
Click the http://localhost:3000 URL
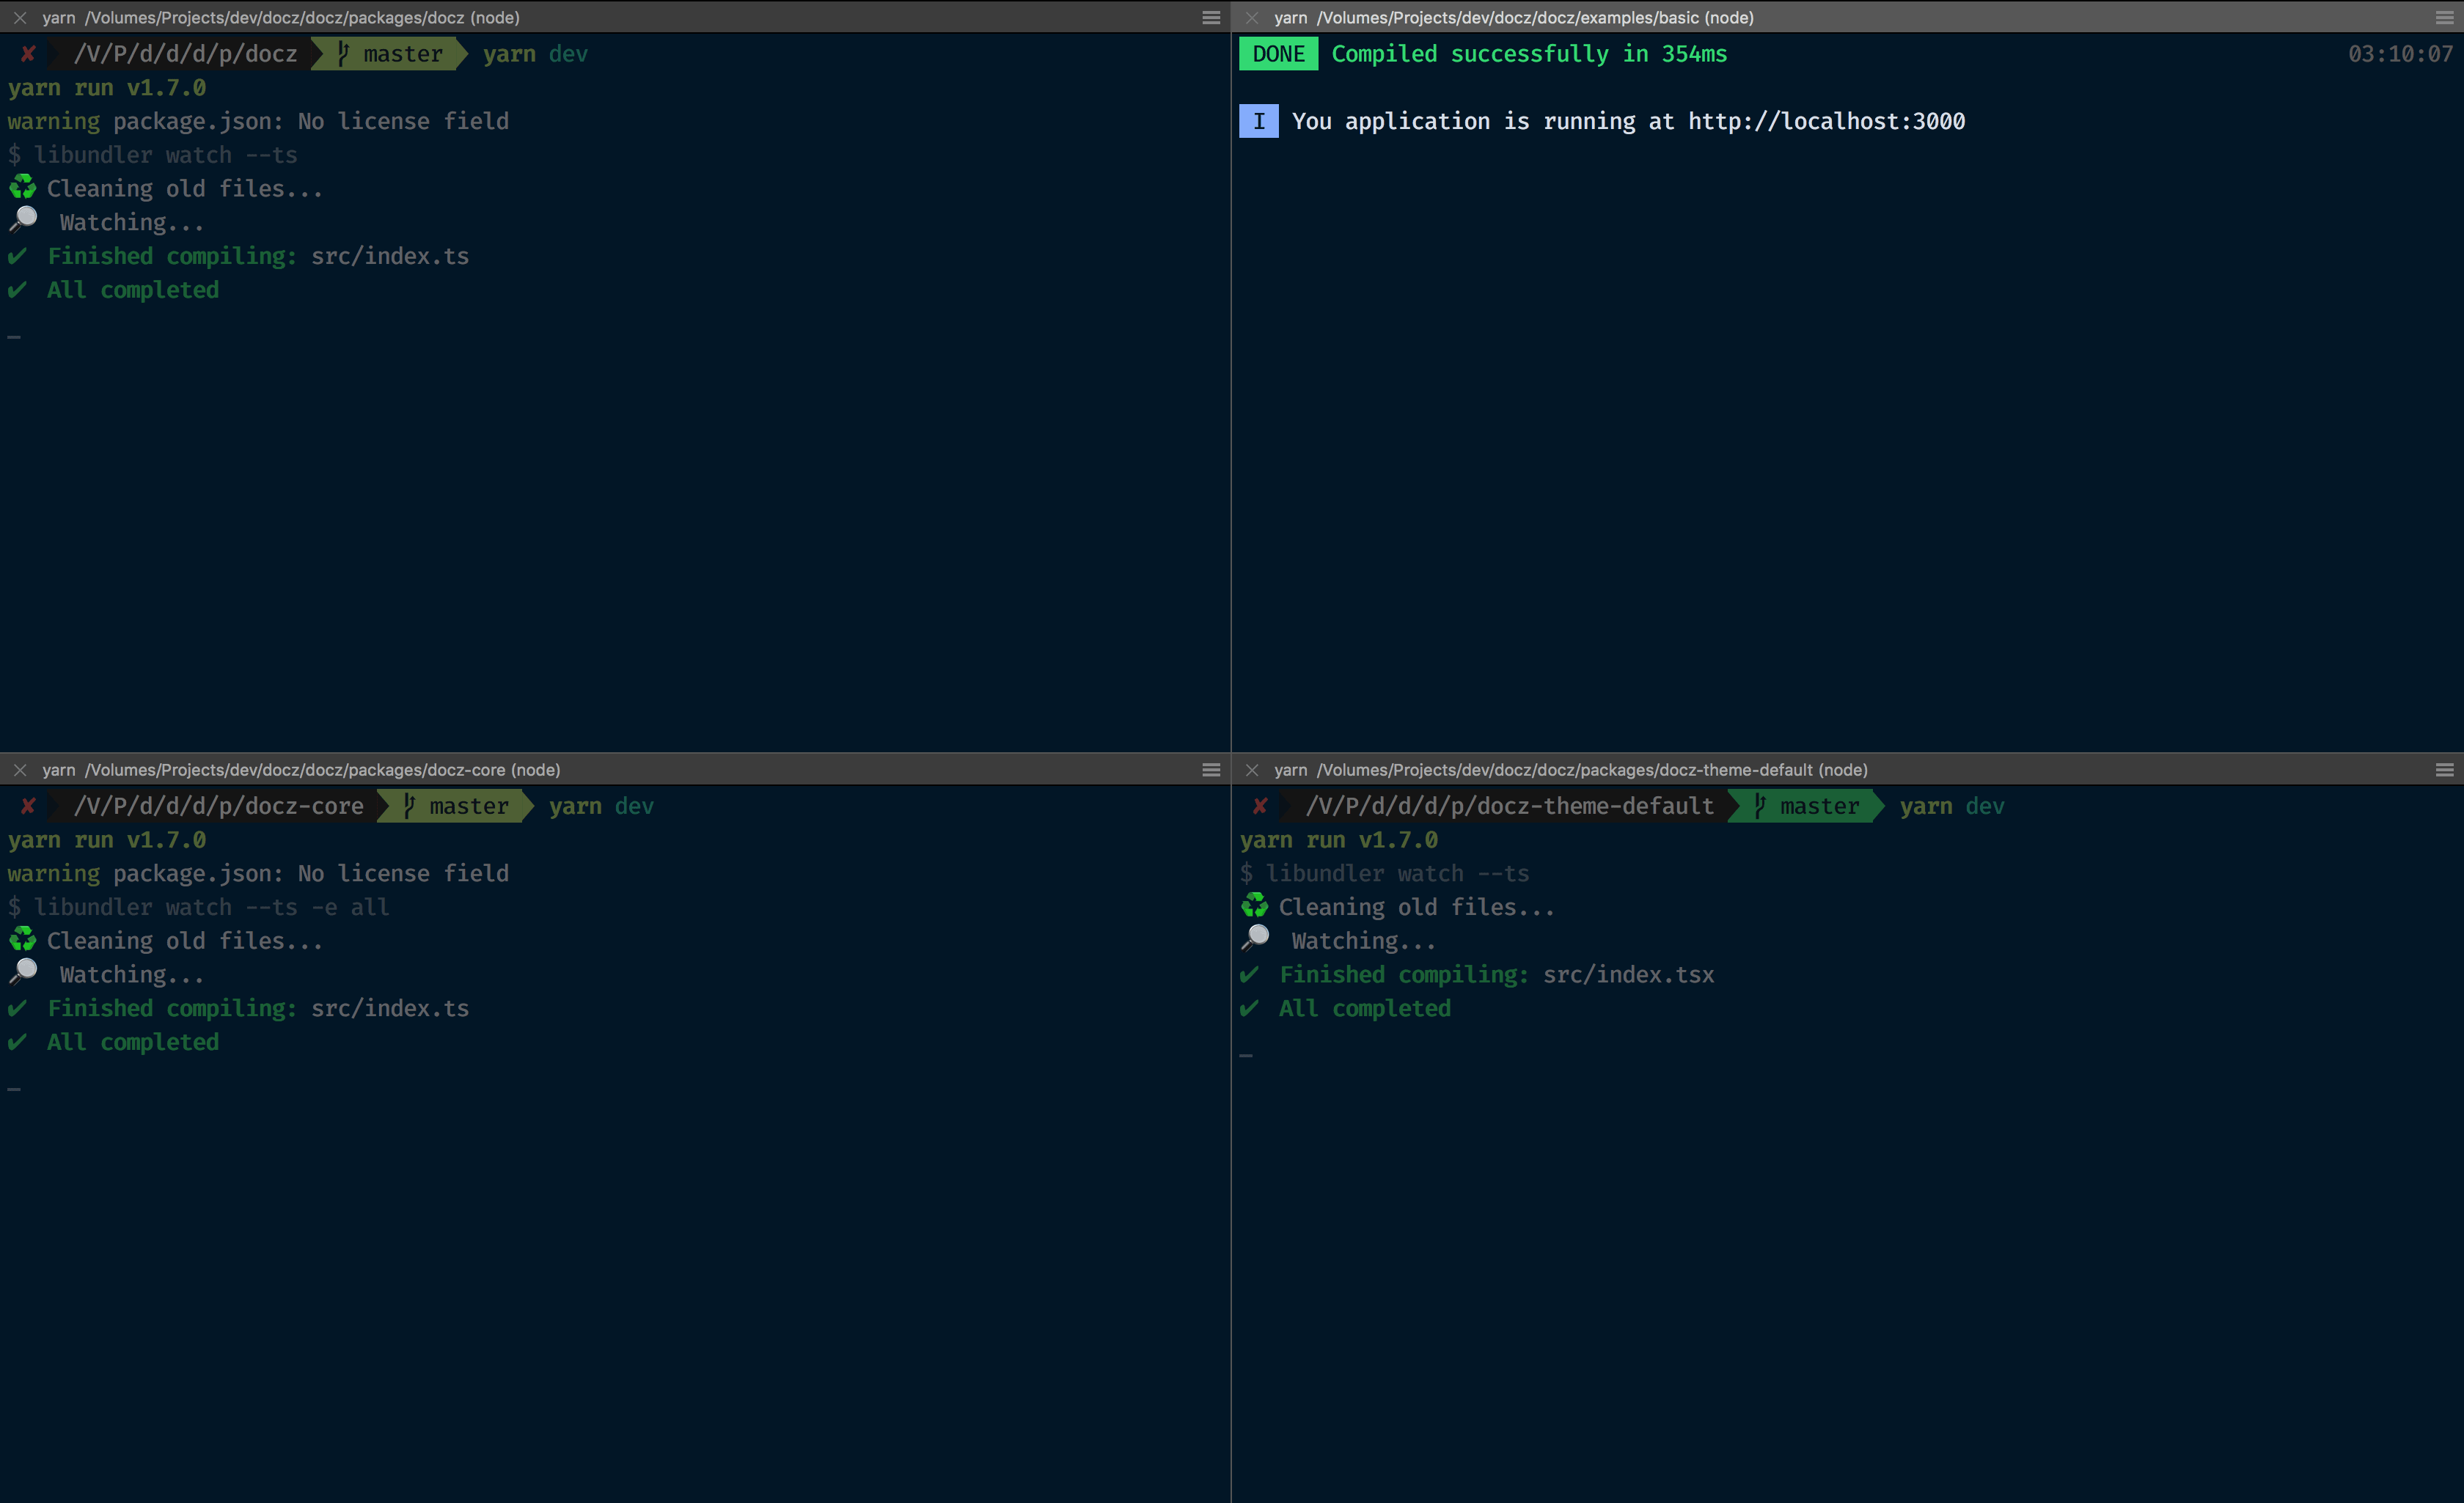coord(1826,122)
